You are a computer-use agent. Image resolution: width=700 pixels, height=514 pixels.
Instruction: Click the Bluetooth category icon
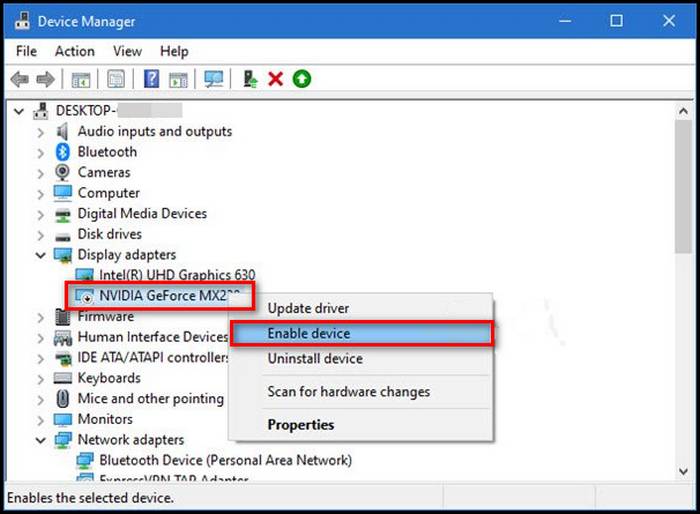point(62,152)
